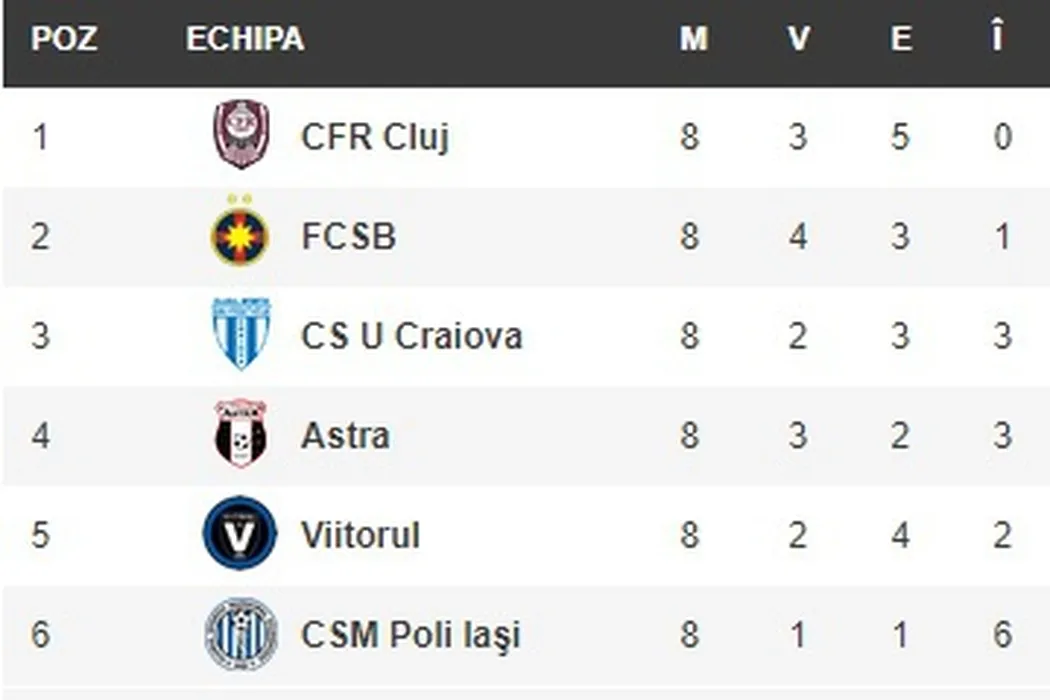Click the Astra club crest
The width and height of the screenshot is (1050, 700).
pos(241,434)
